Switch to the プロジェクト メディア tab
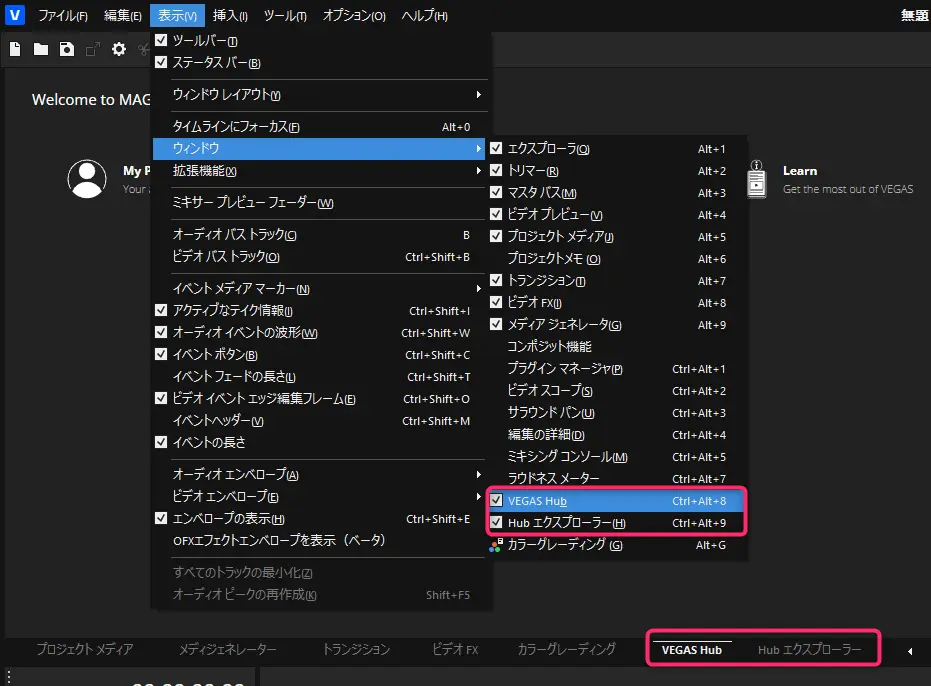The image size is (931, 686). point(85,649)
